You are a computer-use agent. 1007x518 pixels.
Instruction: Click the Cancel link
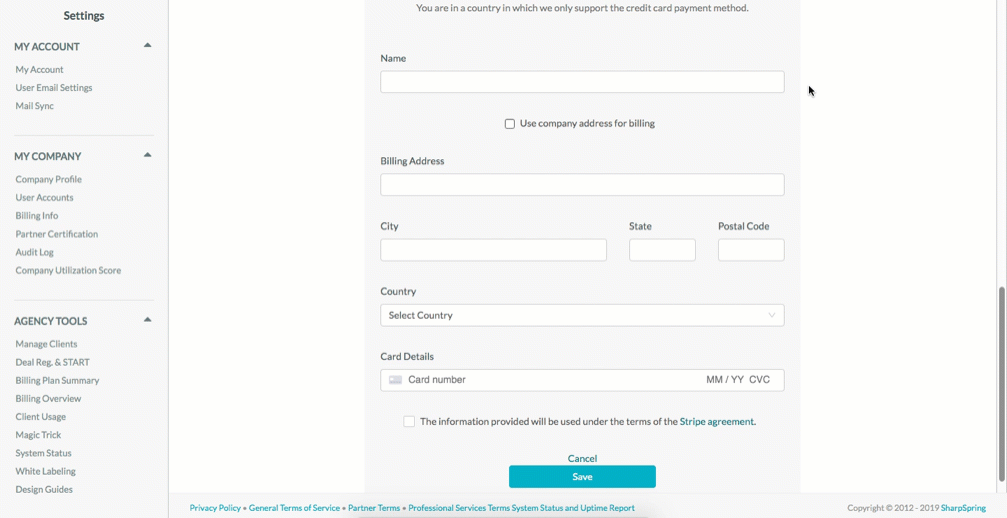pyautogui.click(x=582, y=458)
